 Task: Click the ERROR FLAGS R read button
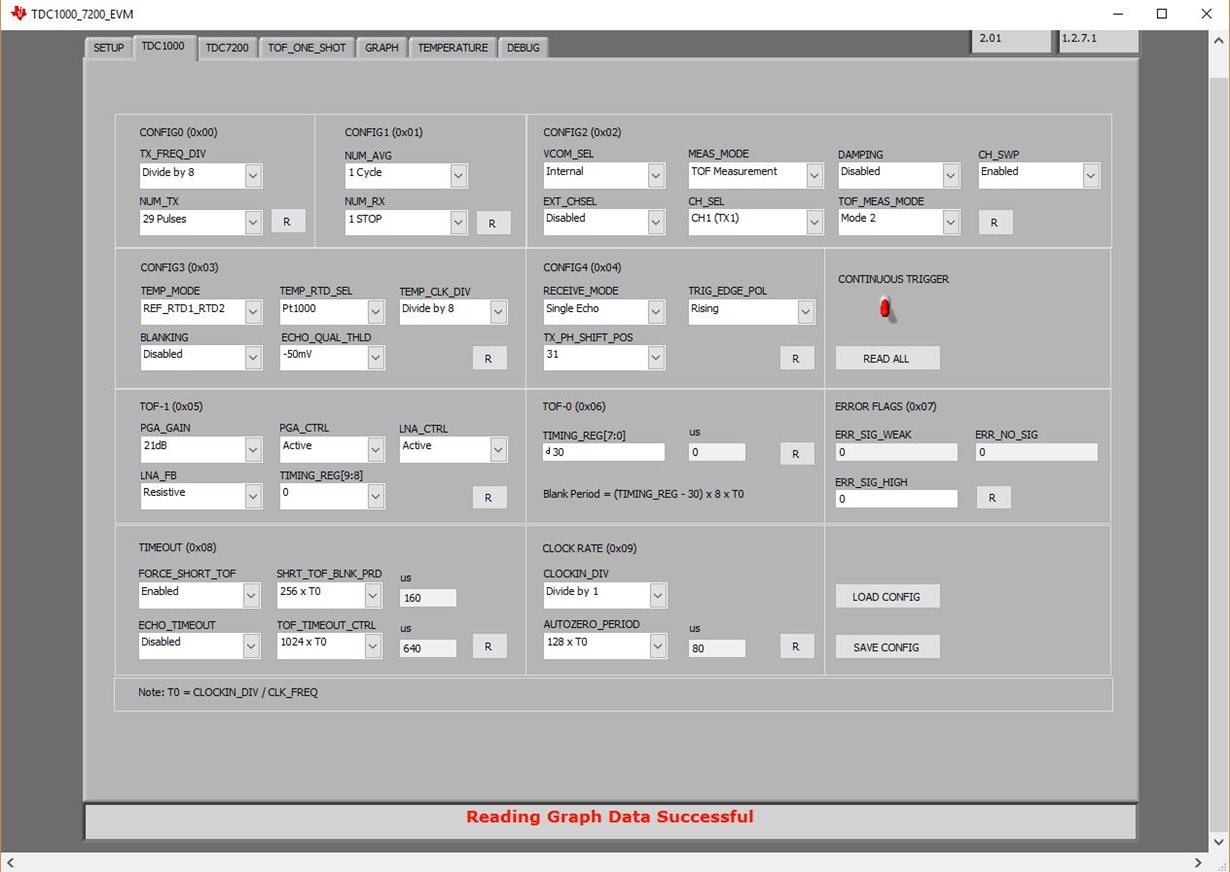click(x=993, y=497)
